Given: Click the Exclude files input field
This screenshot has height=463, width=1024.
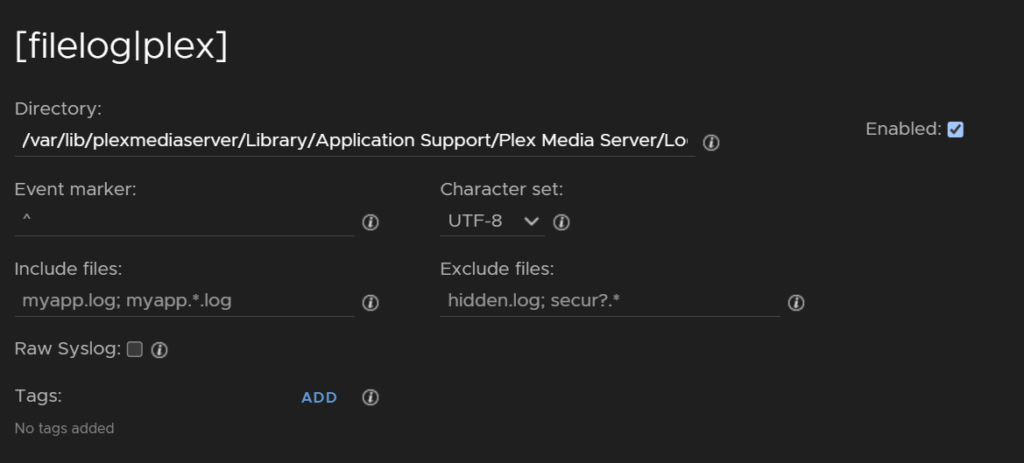Looking at the screenshot, I should [x=610, y=302].
